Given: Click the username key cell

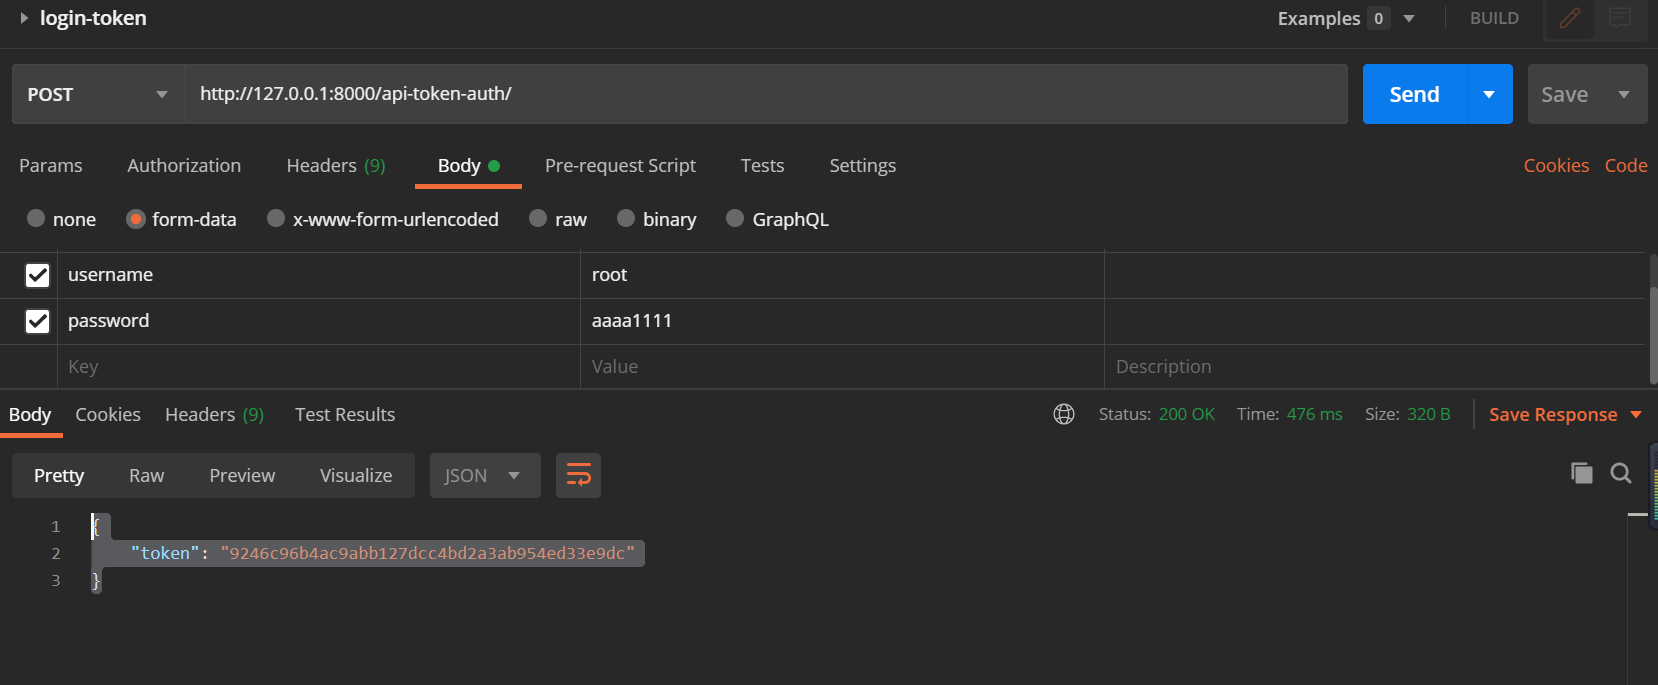Looking at the screenshot, I should [x=318, y=275].
